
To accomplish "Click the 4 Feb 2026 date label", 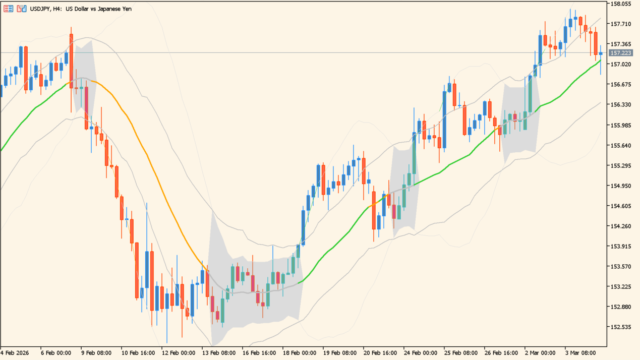I will click(x=15, y=353).
